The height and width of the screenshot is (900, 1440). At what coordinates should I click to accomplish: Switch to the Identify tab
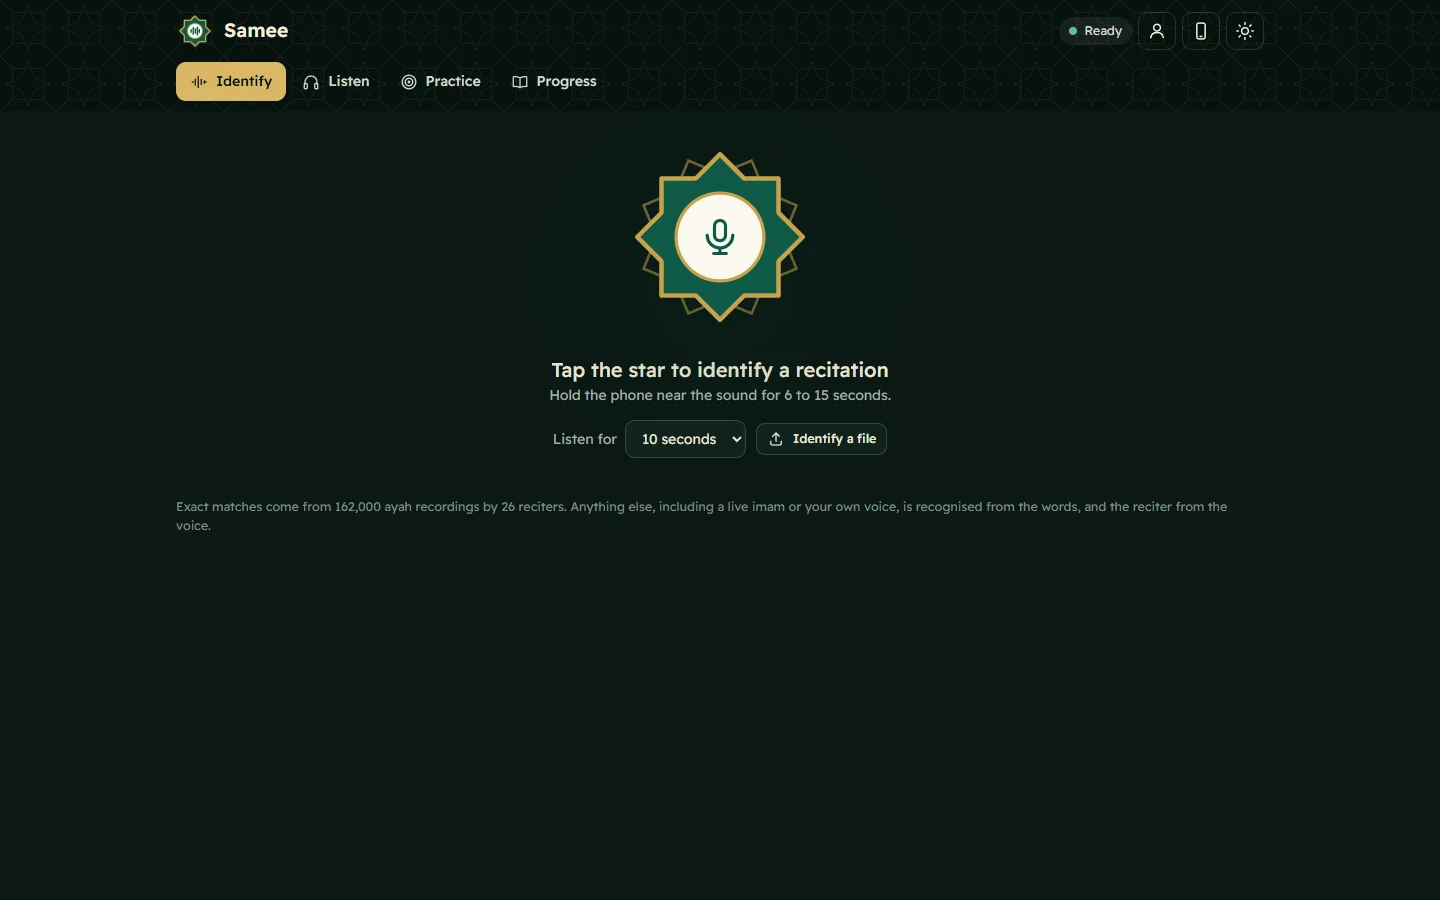pos(231,82)
